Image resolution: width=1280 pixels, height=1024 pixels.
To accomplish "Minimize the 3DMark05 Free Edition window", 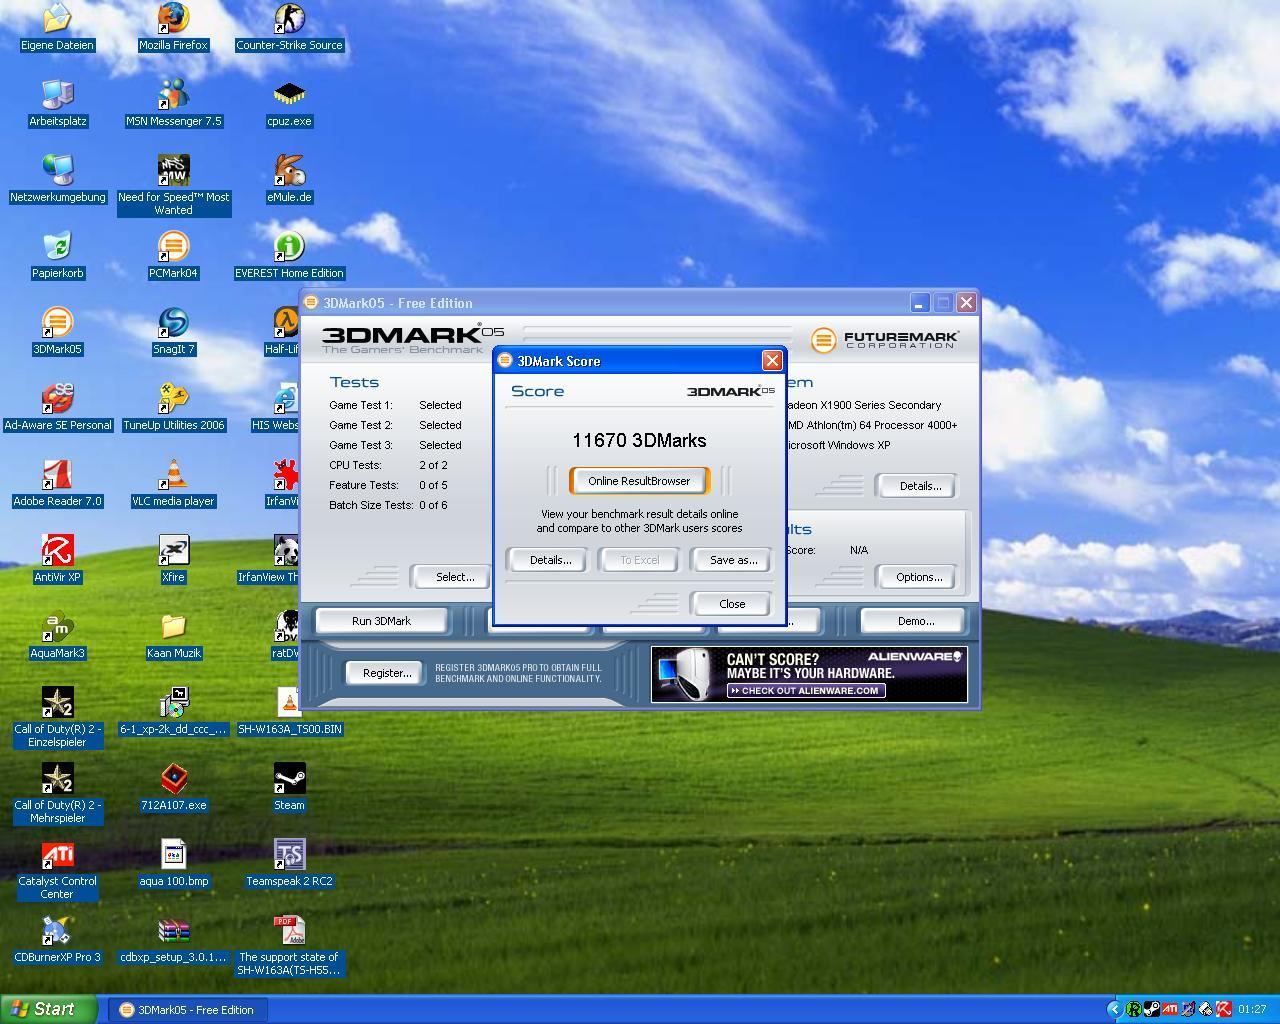I will click(920, 303).
